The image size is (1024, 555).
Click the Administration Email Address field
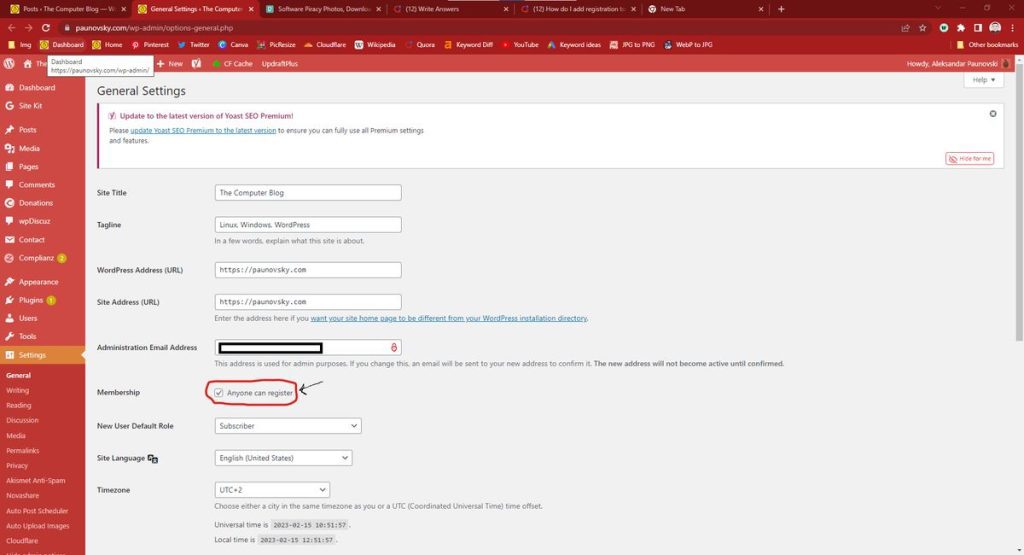pyautogui.click(x=308, y=347)
